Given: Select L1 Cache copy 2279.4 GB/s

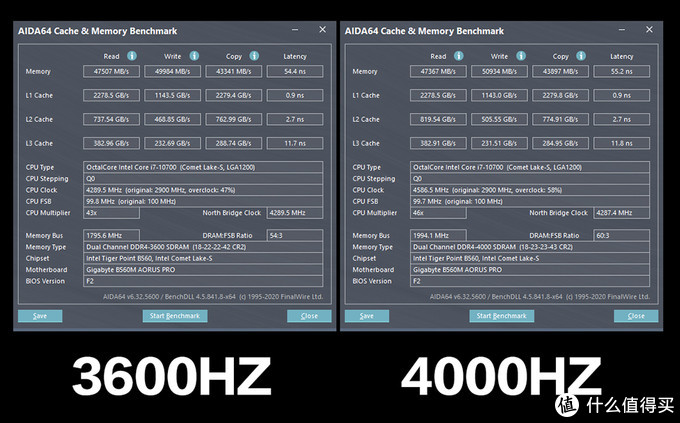Looking at the screenshot, I should (x=234, y=95).
